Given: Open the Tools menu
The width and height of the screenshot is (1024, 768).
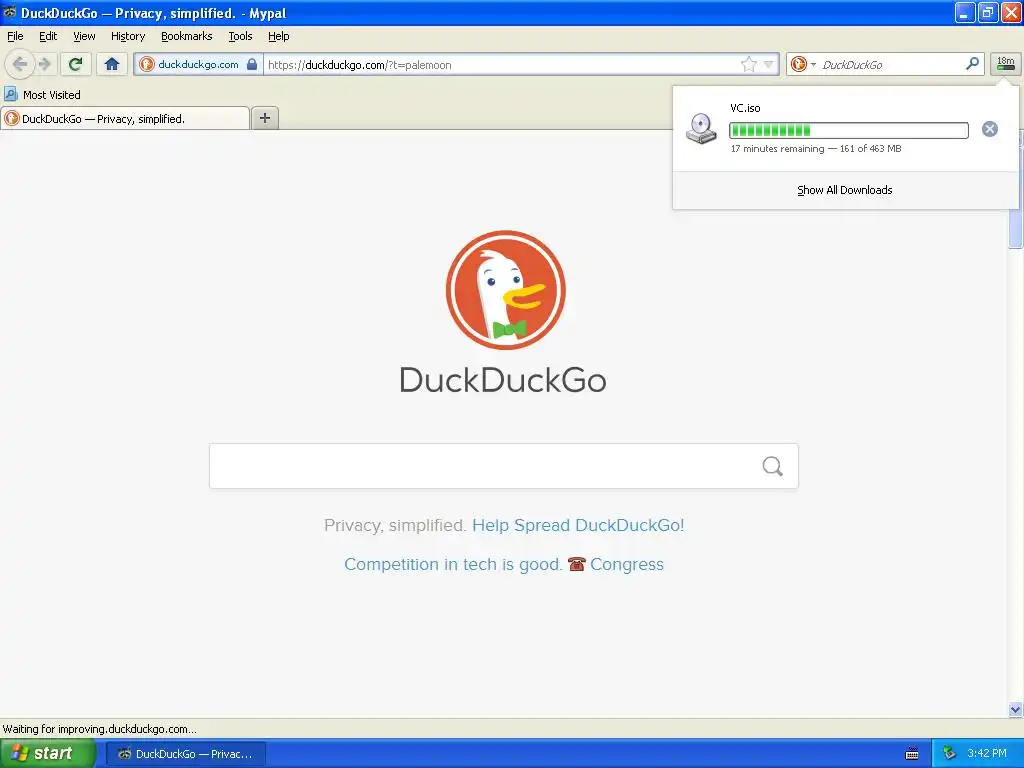Looking at the screenshot, I should (240, 36).
